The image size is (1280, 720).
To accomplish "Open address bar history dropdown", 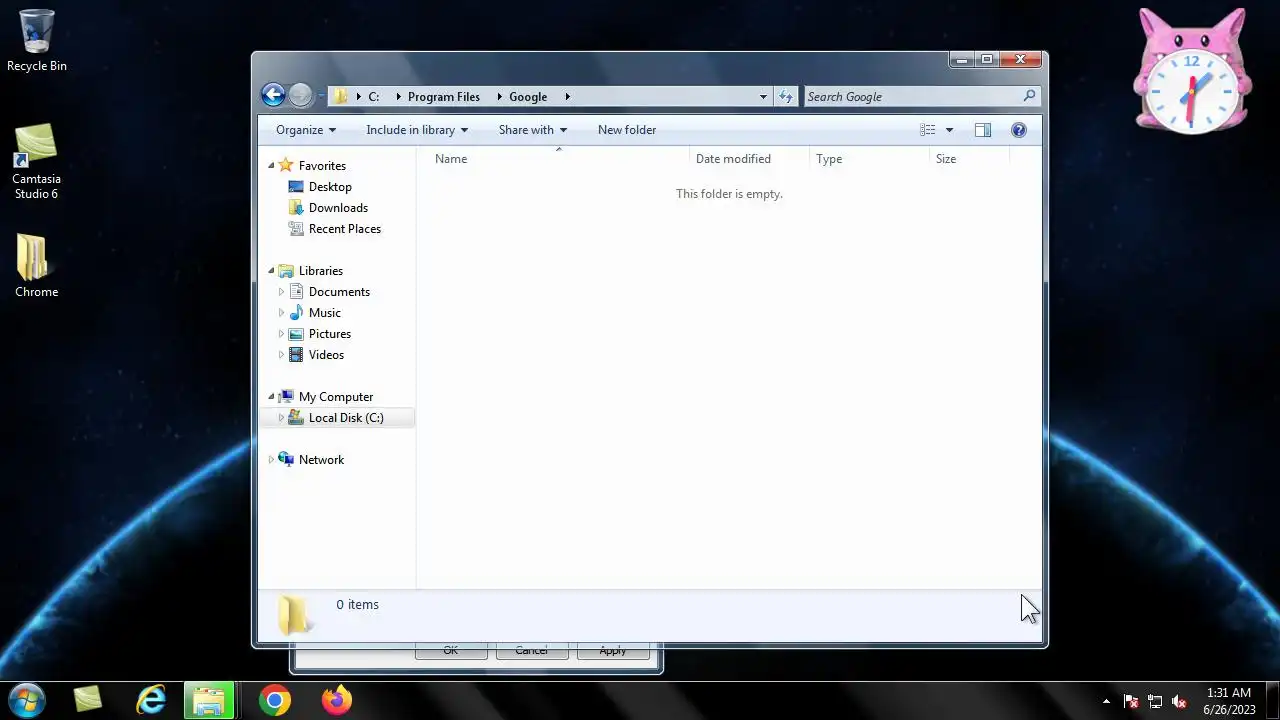I will [763, 97].
